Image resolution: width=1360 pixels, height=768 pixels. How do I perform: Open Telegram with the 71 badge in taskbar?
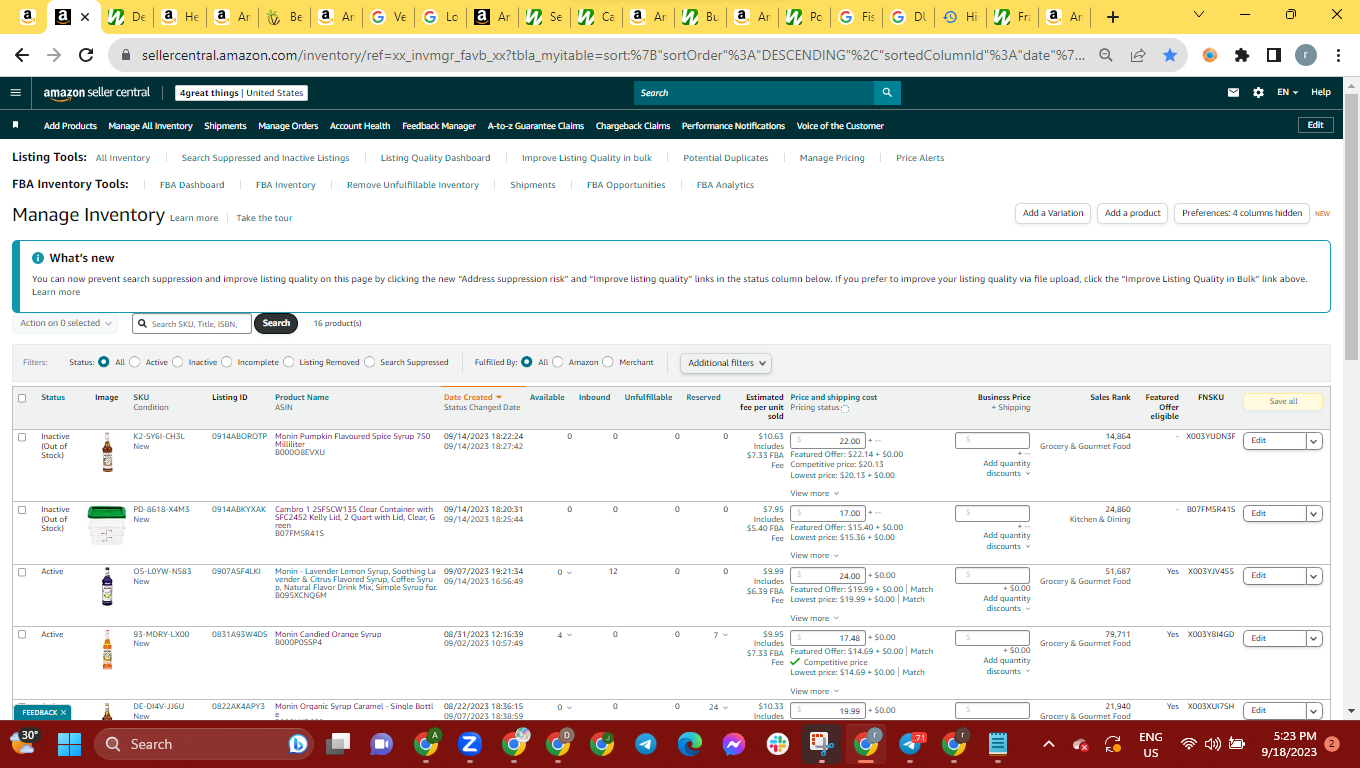click(x=910, y=744)
